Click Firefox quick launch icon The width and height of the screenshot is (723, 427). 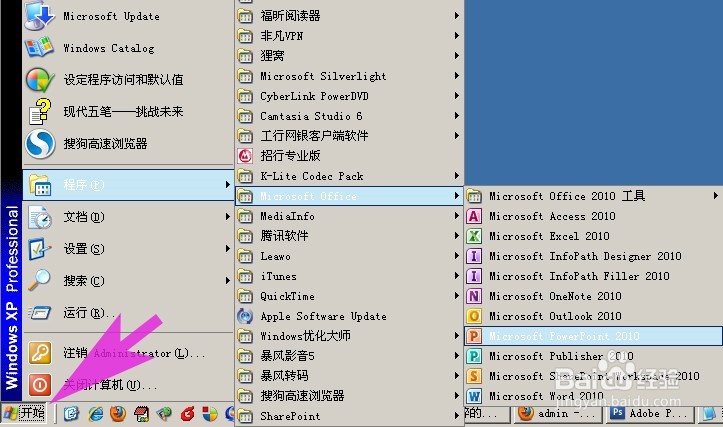(119, 414)
